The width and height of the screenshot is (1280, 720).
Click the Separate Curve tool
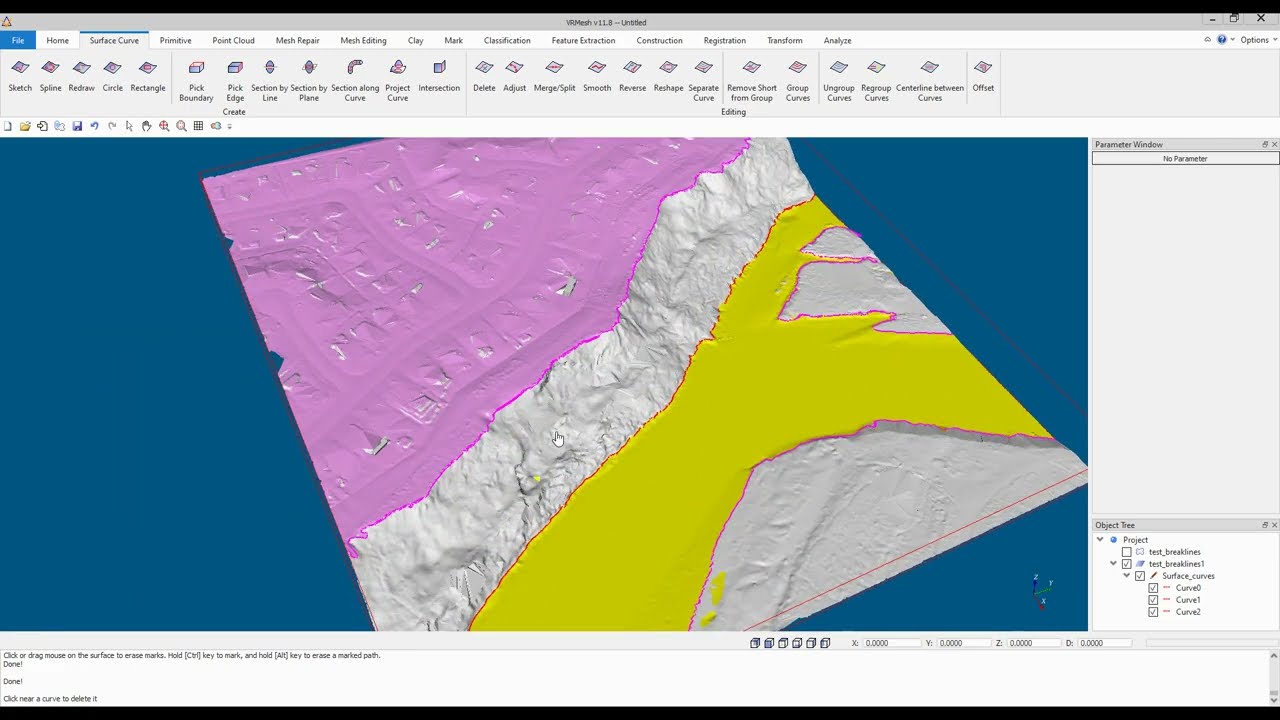[x=704, y=80]
